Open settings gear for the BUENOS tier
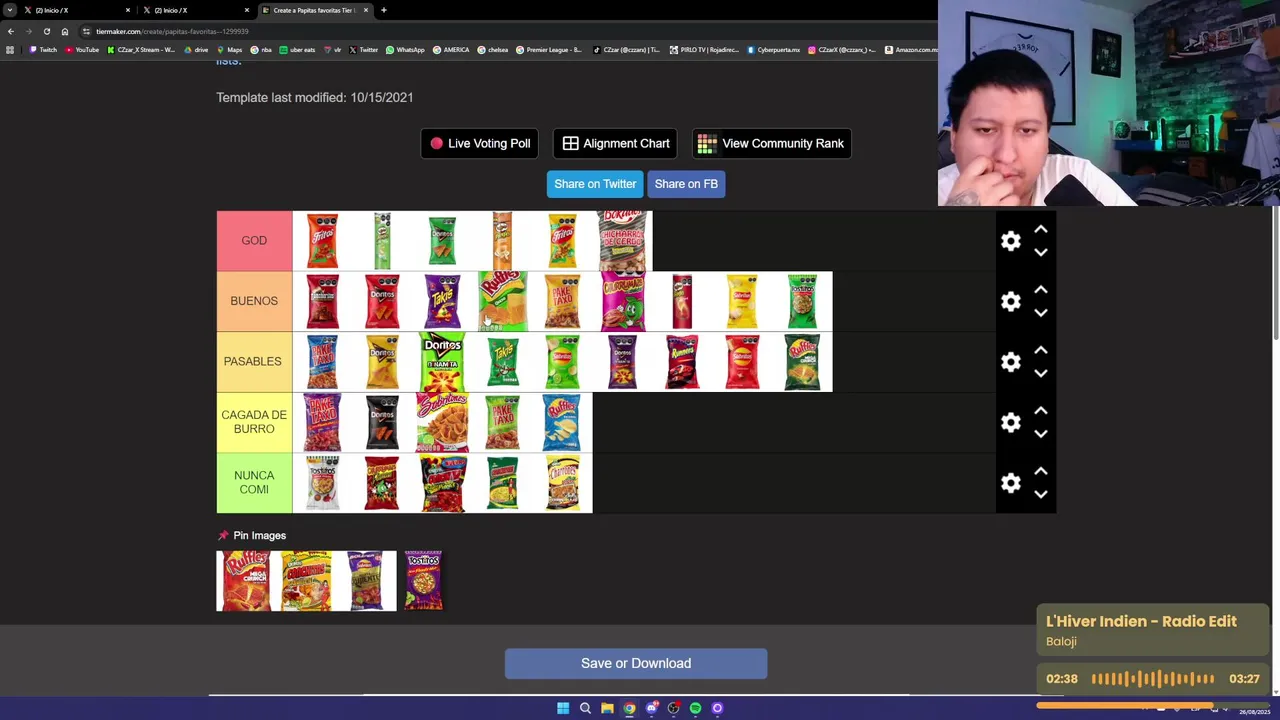 coord(1011,302)
